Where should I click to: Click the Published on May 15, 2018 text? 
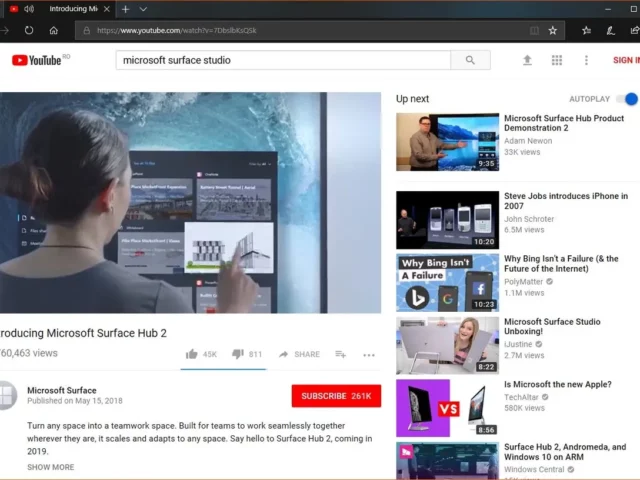tap(75, 401)
